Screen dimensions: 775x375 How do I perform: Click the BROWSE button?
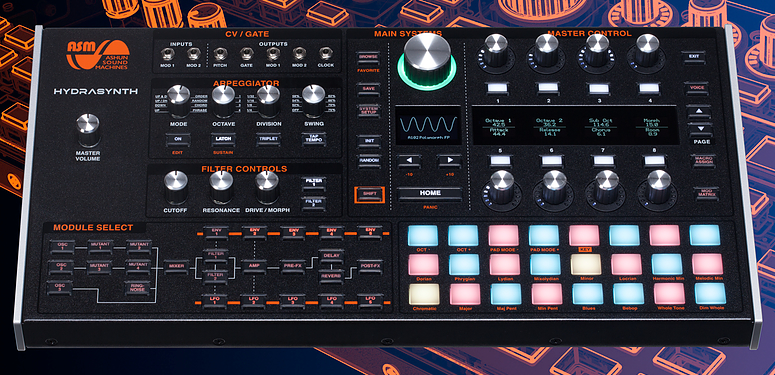(368, 57)
